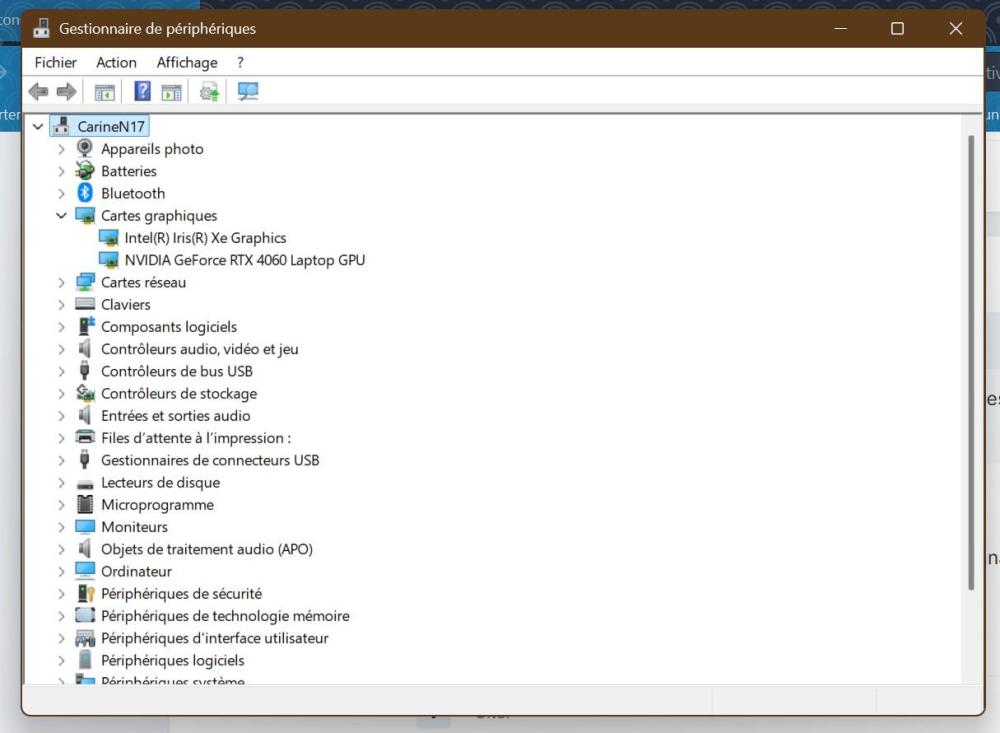Click the Bluetooth category icon
1000x733 pixels.
[85, 193]
